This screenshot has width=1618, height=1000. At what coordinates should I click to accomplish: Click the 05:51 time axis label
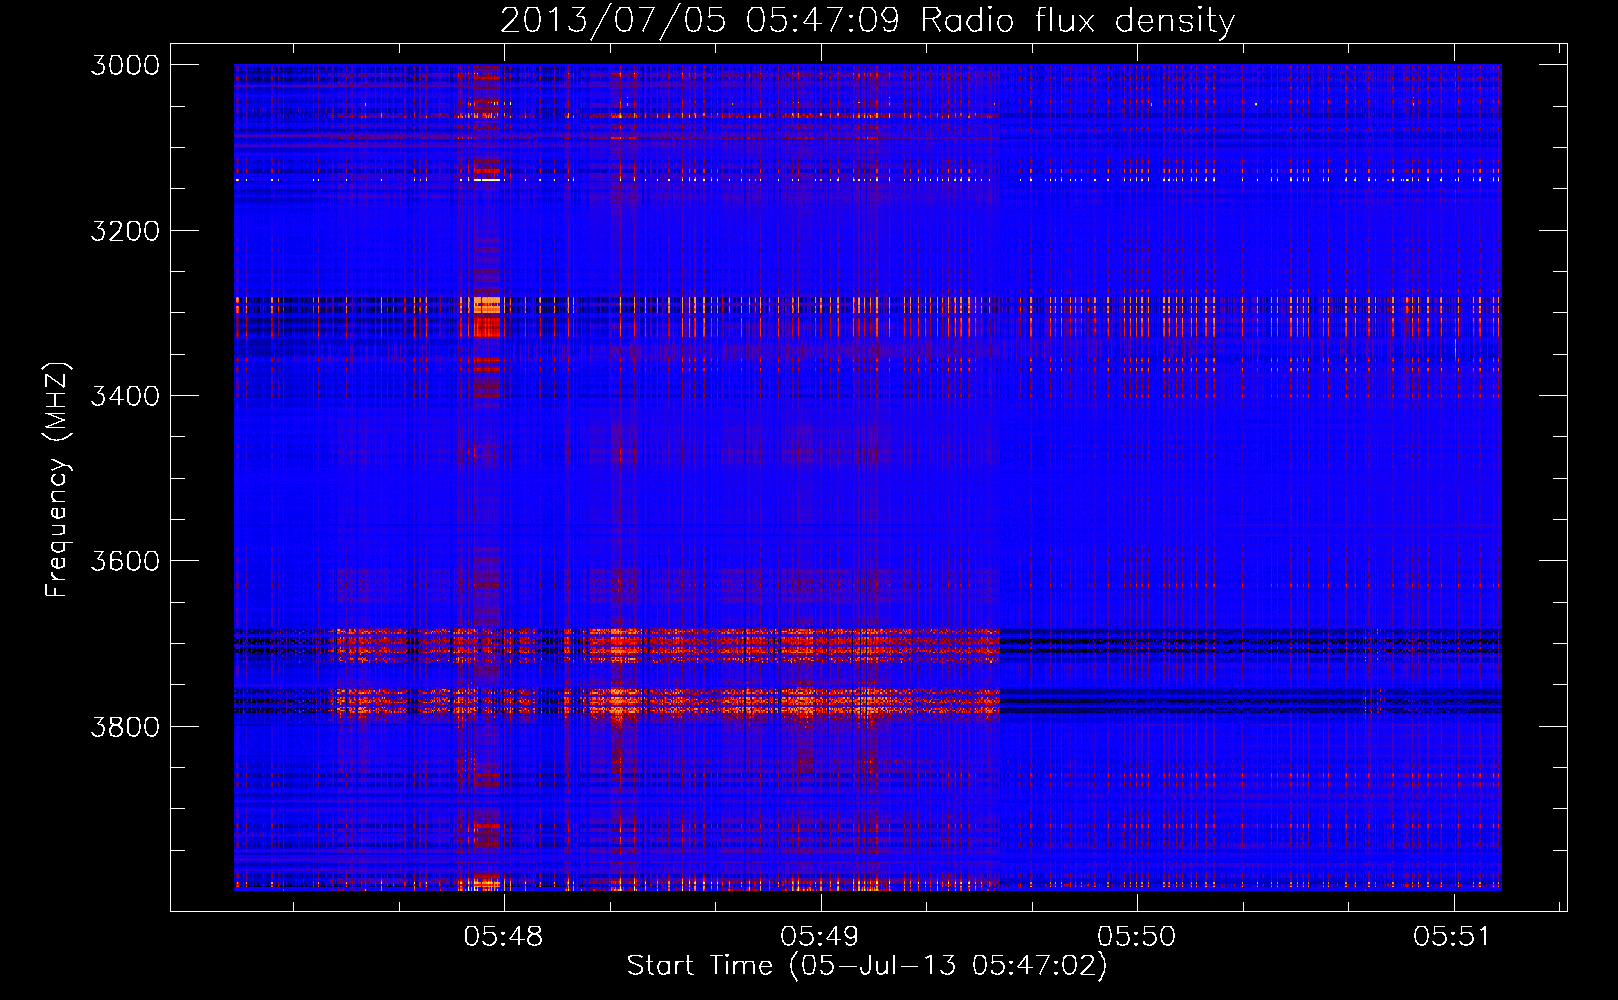(x=1452, y=937)
